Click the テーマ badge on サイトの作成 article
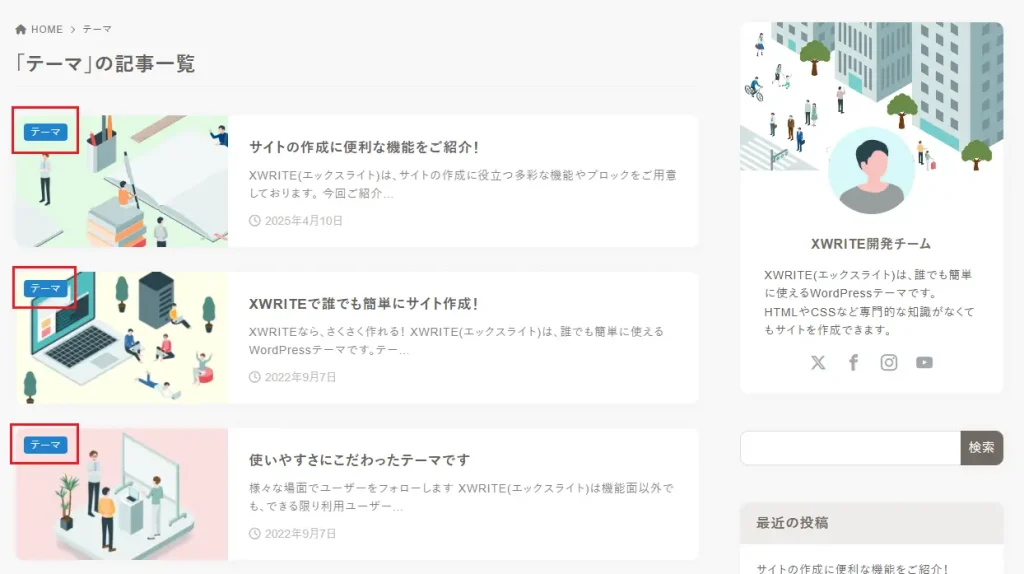The width and height of the screenshot is (1024, 574). pos(46,132)
